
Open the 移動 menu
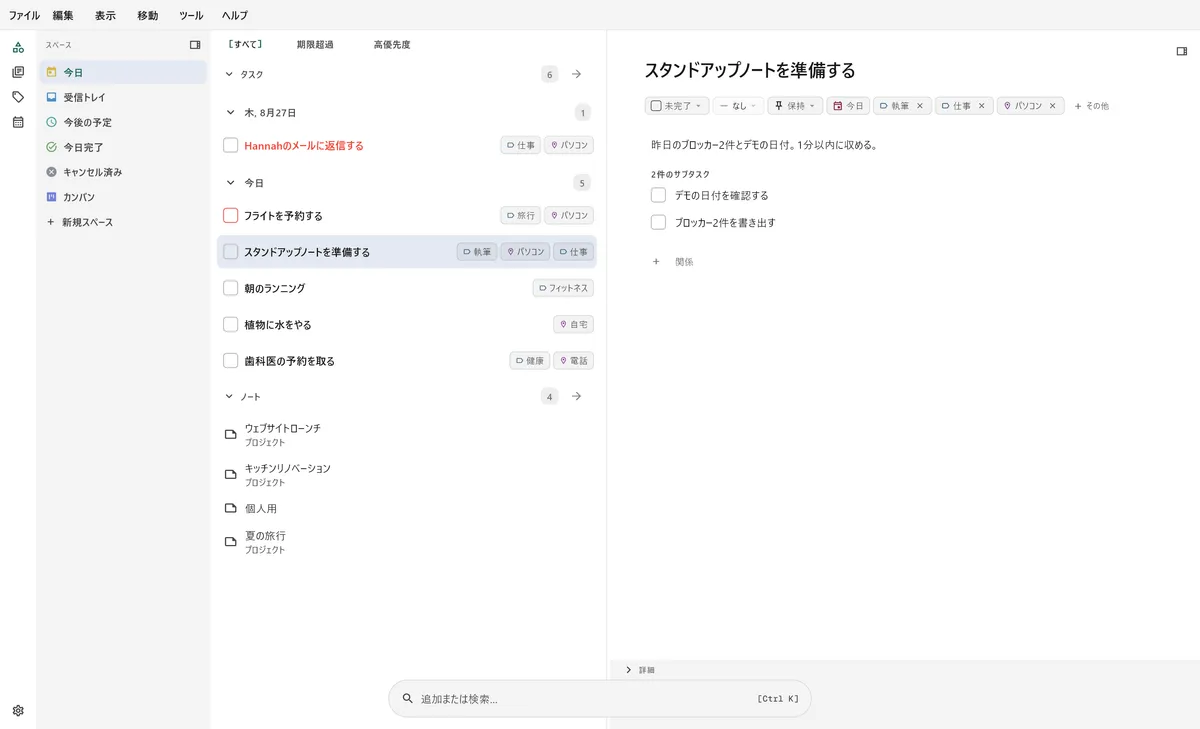(x=147, y=15)
